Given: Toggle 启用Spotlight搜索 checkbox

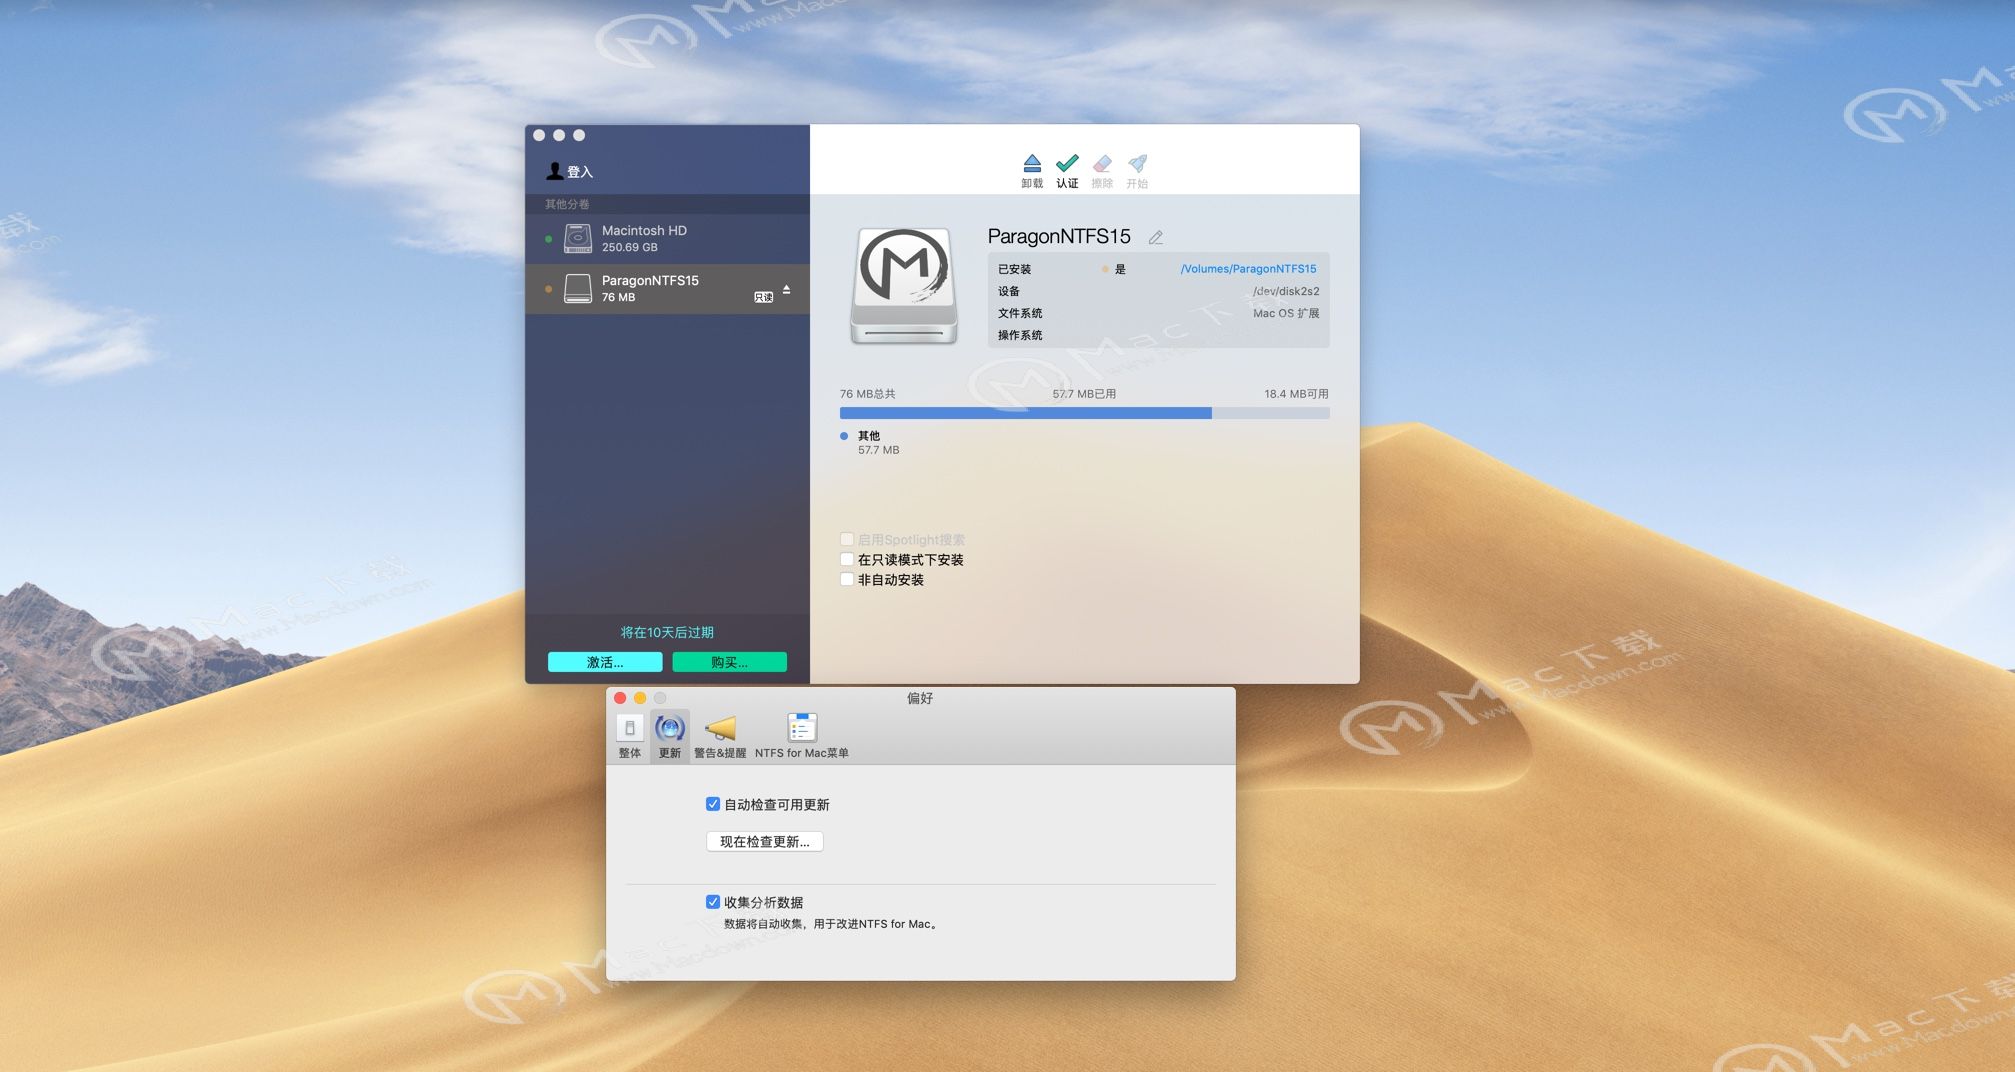Looking at the screenshot, I should tap(847, 540).
